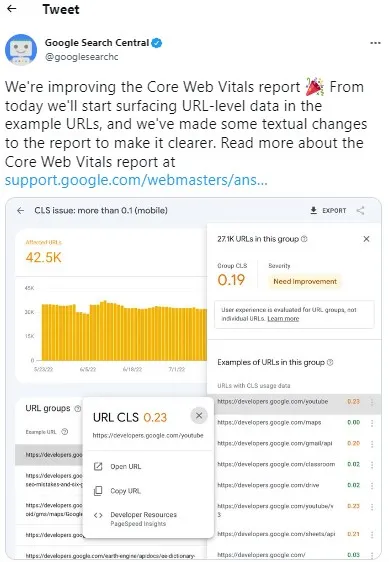Click Google Search Central's robot avatar
This screenshot has height=562, width=389.
click(x=21, y=49)
